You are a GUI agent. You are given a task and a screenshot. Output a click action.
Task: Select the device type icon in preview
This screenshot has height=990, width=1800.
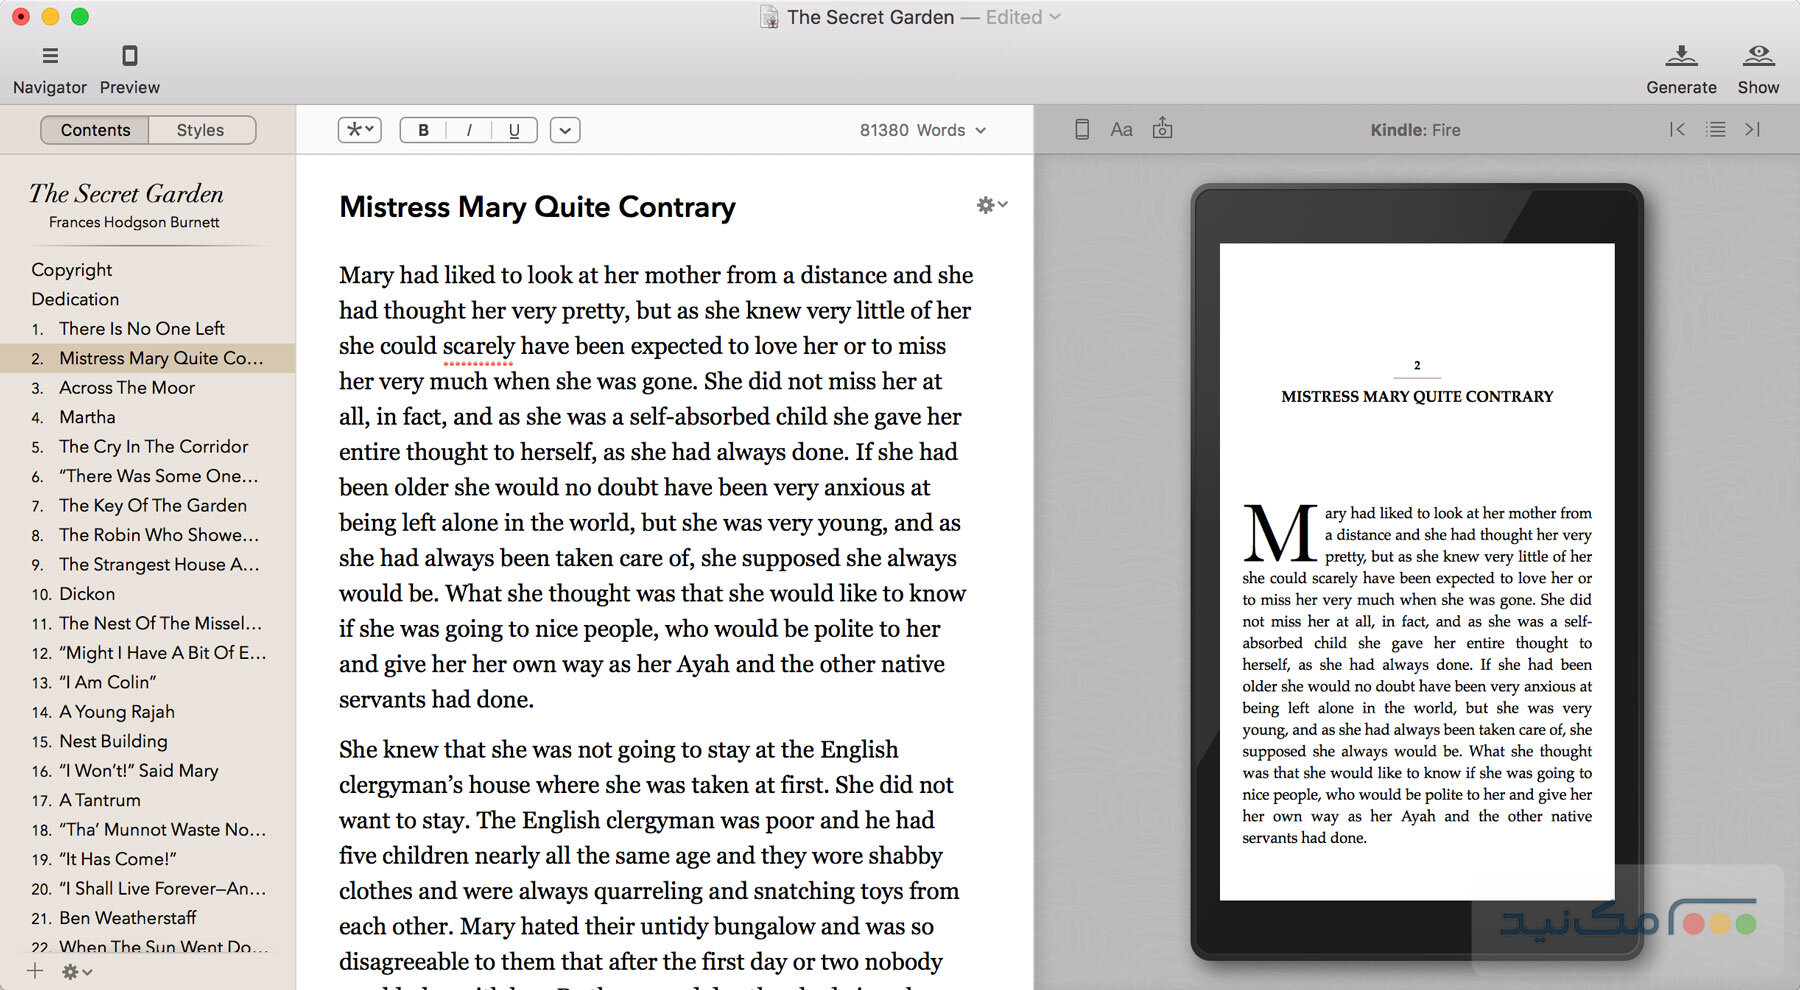1081,130
